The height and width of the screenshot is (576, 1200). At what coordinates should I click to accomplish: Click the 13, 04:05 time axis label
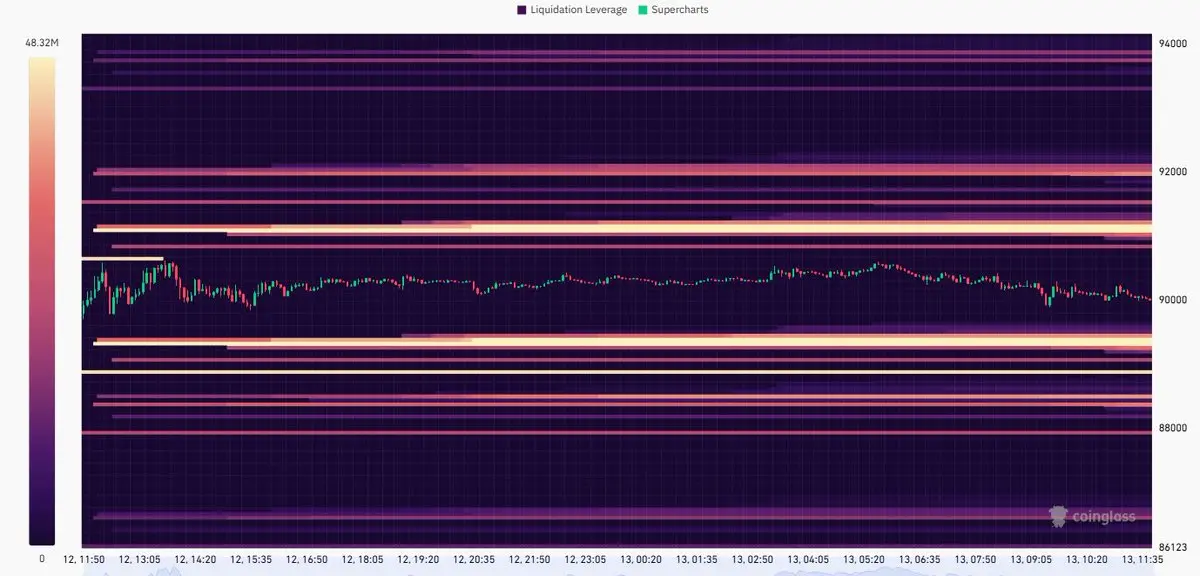tap(807, 559)
